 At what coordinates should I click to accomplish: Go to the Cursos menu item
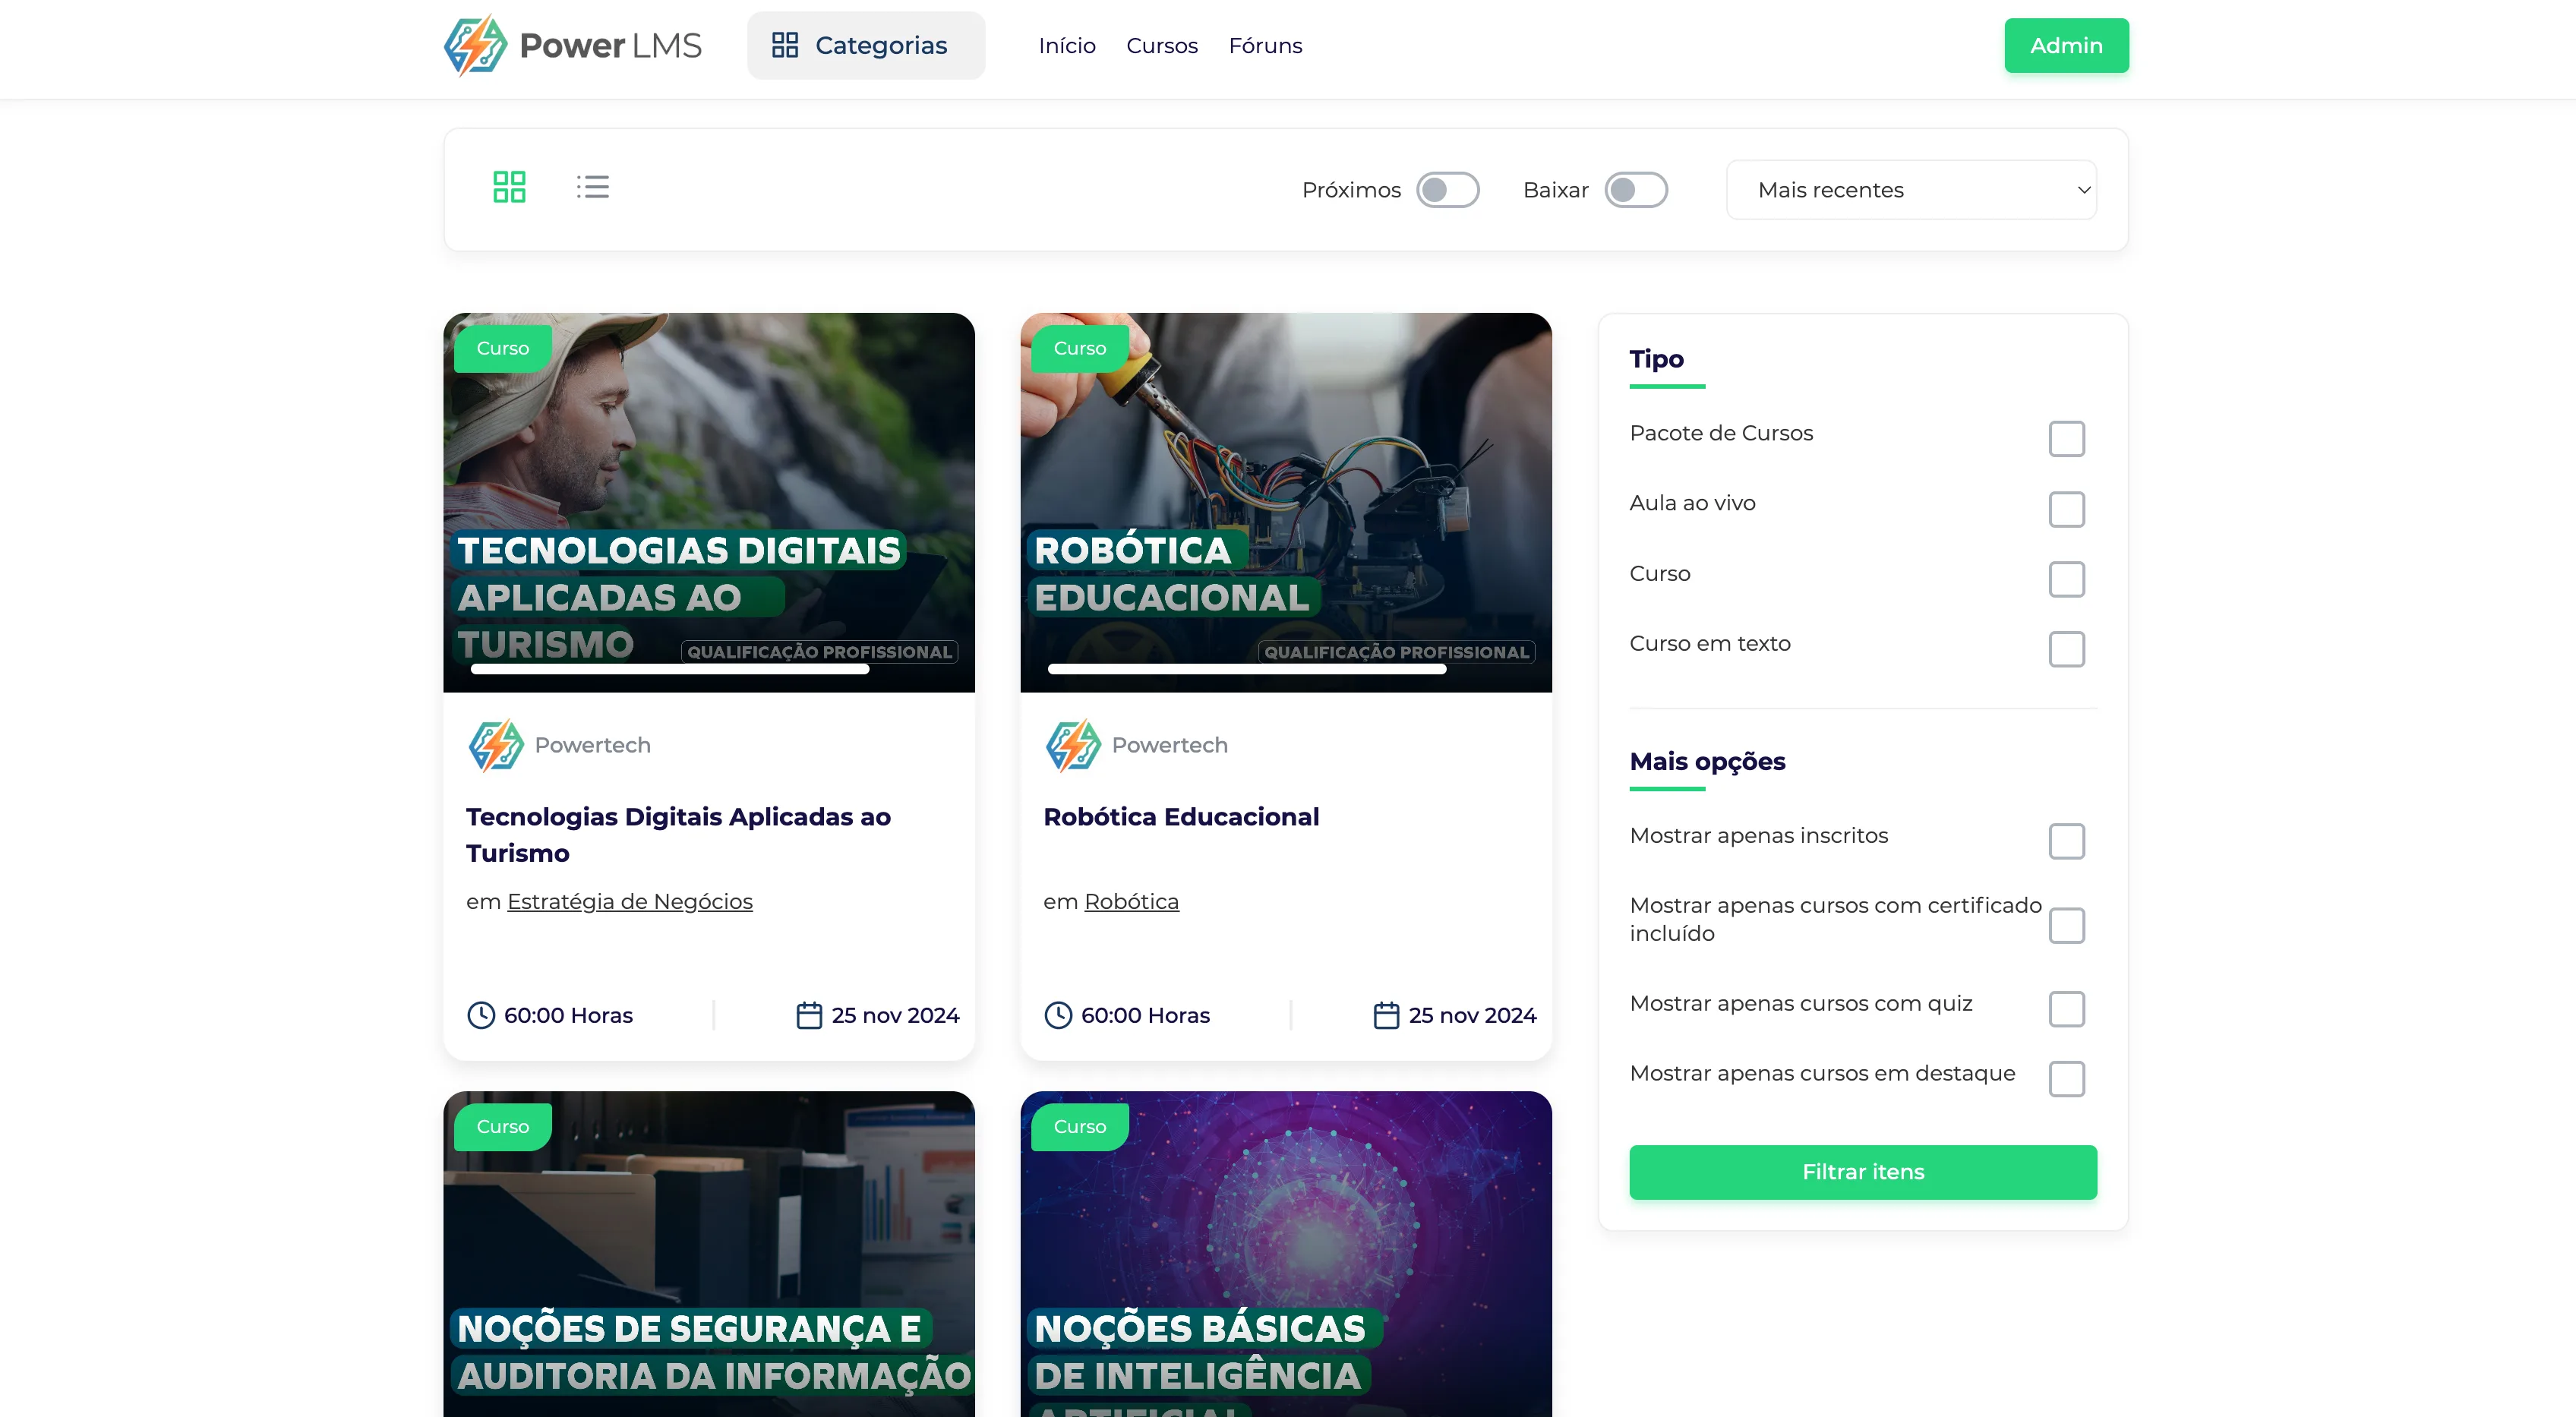[x=1161, y=46]
